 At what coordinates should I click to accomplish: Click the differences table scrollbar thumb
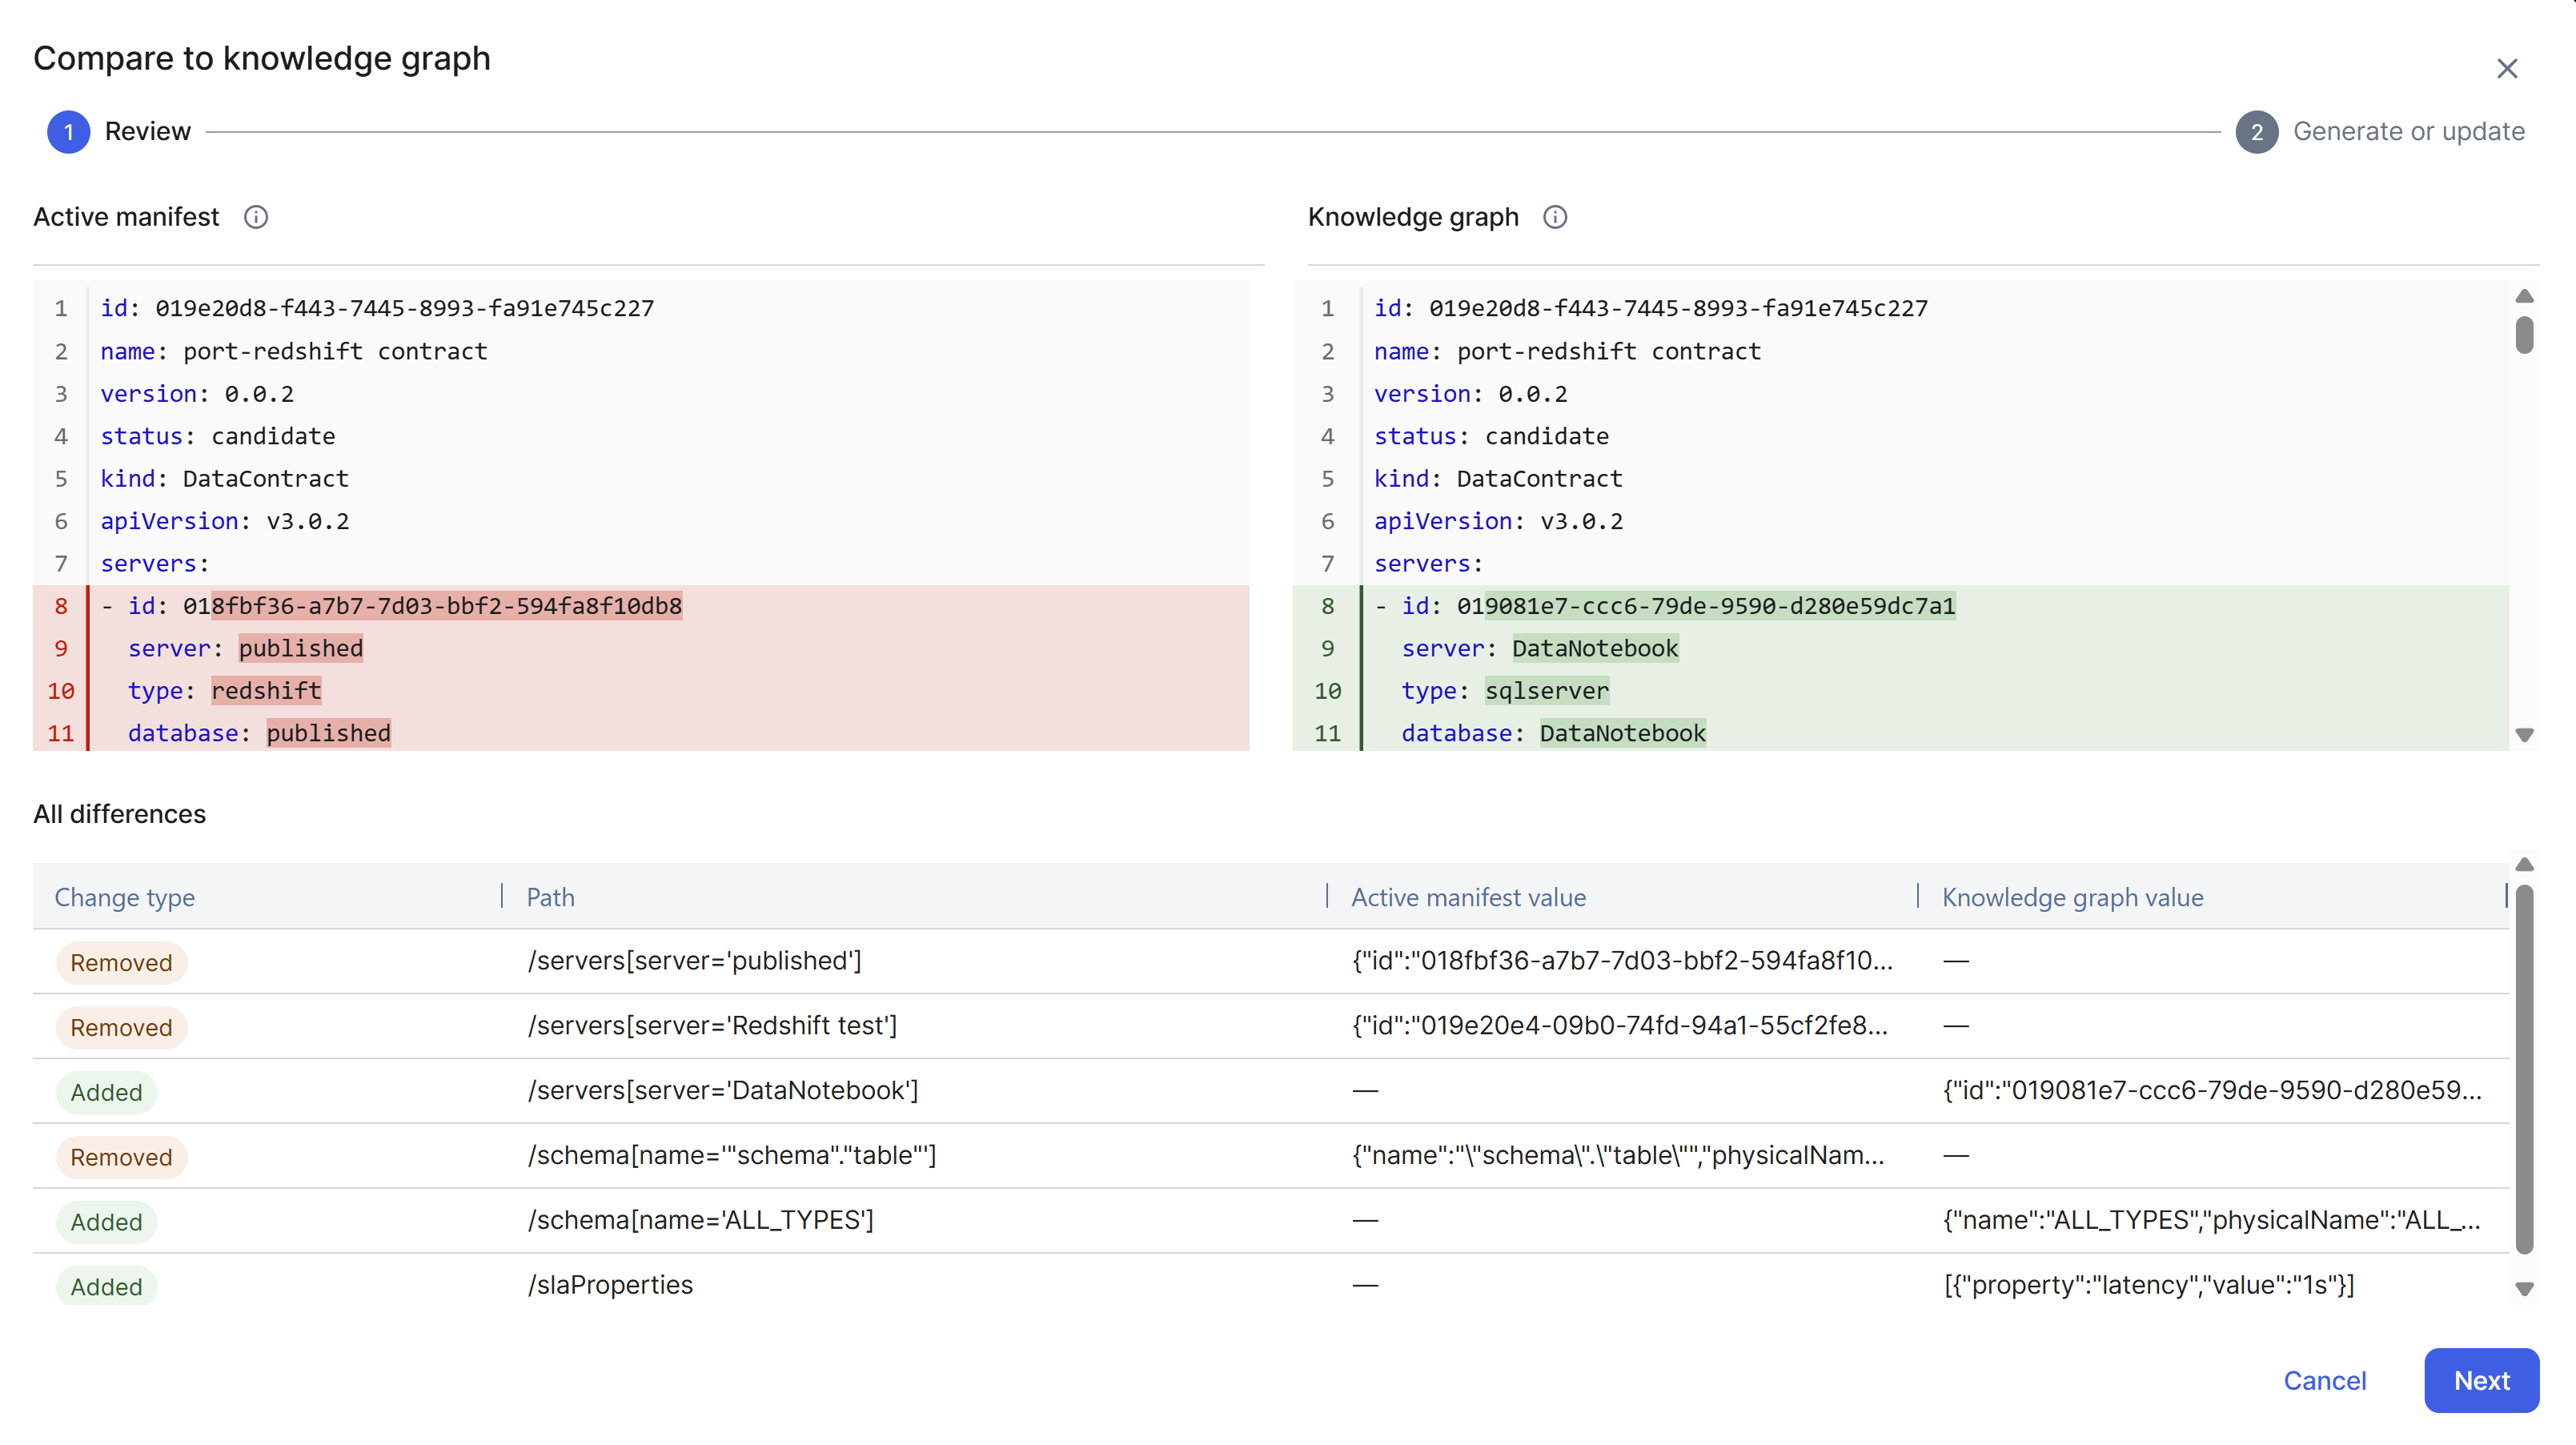tap(2524, 1068)
